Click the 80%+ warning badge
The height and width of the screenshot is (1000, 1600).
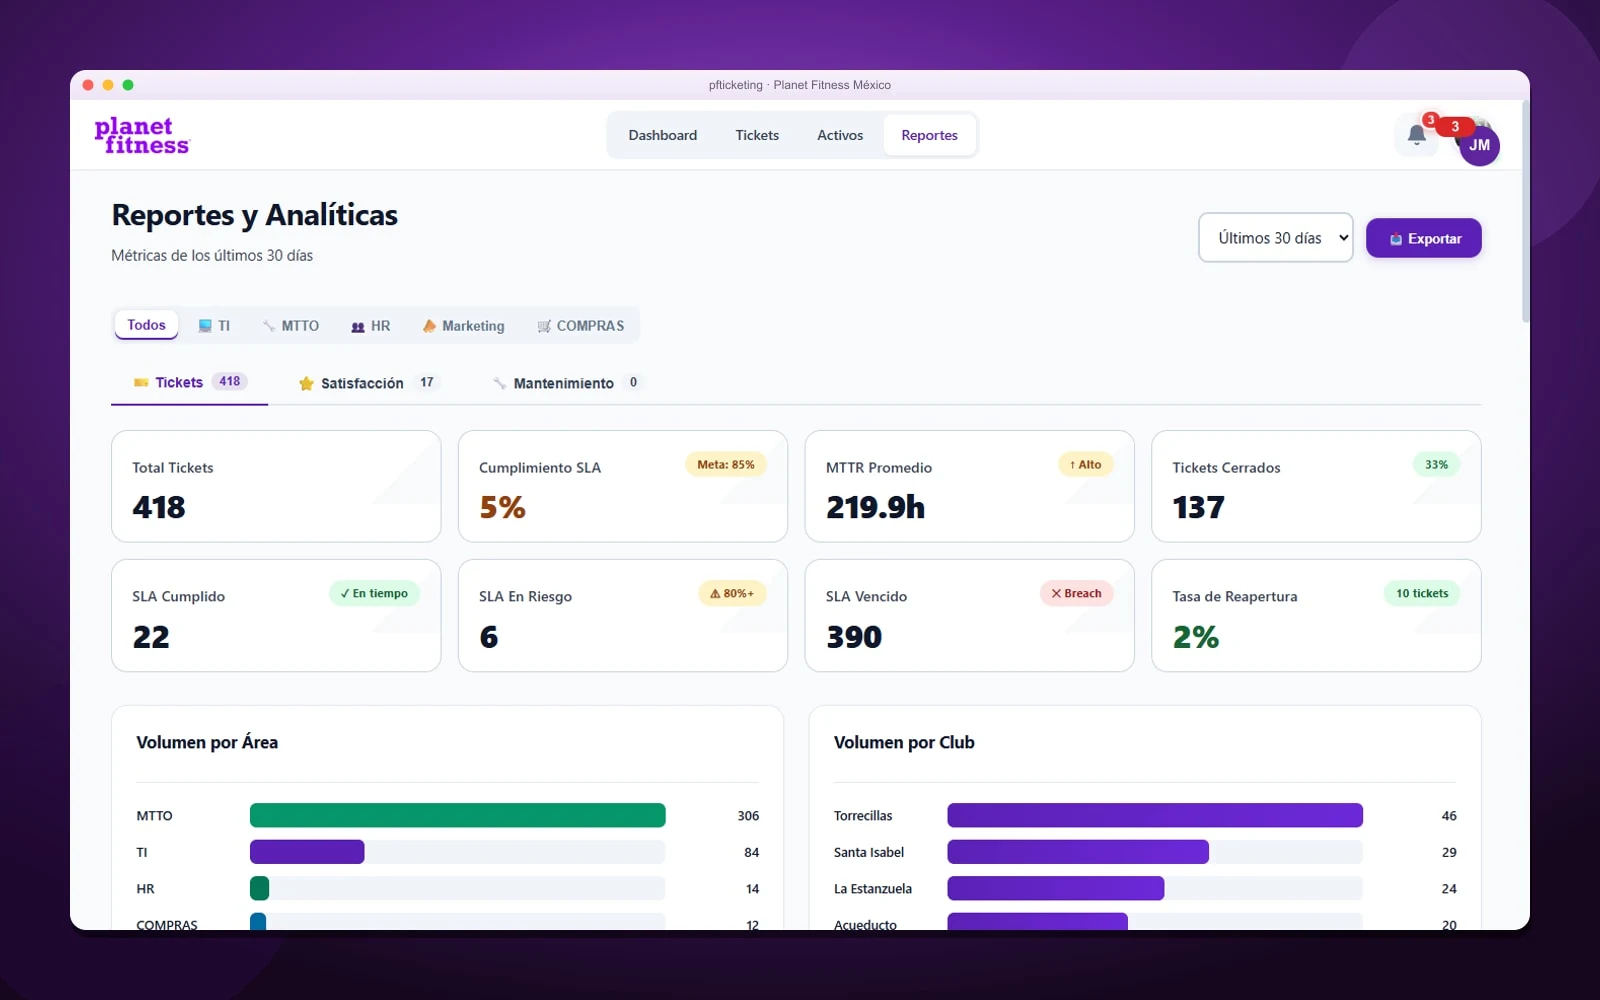point(732,594)
